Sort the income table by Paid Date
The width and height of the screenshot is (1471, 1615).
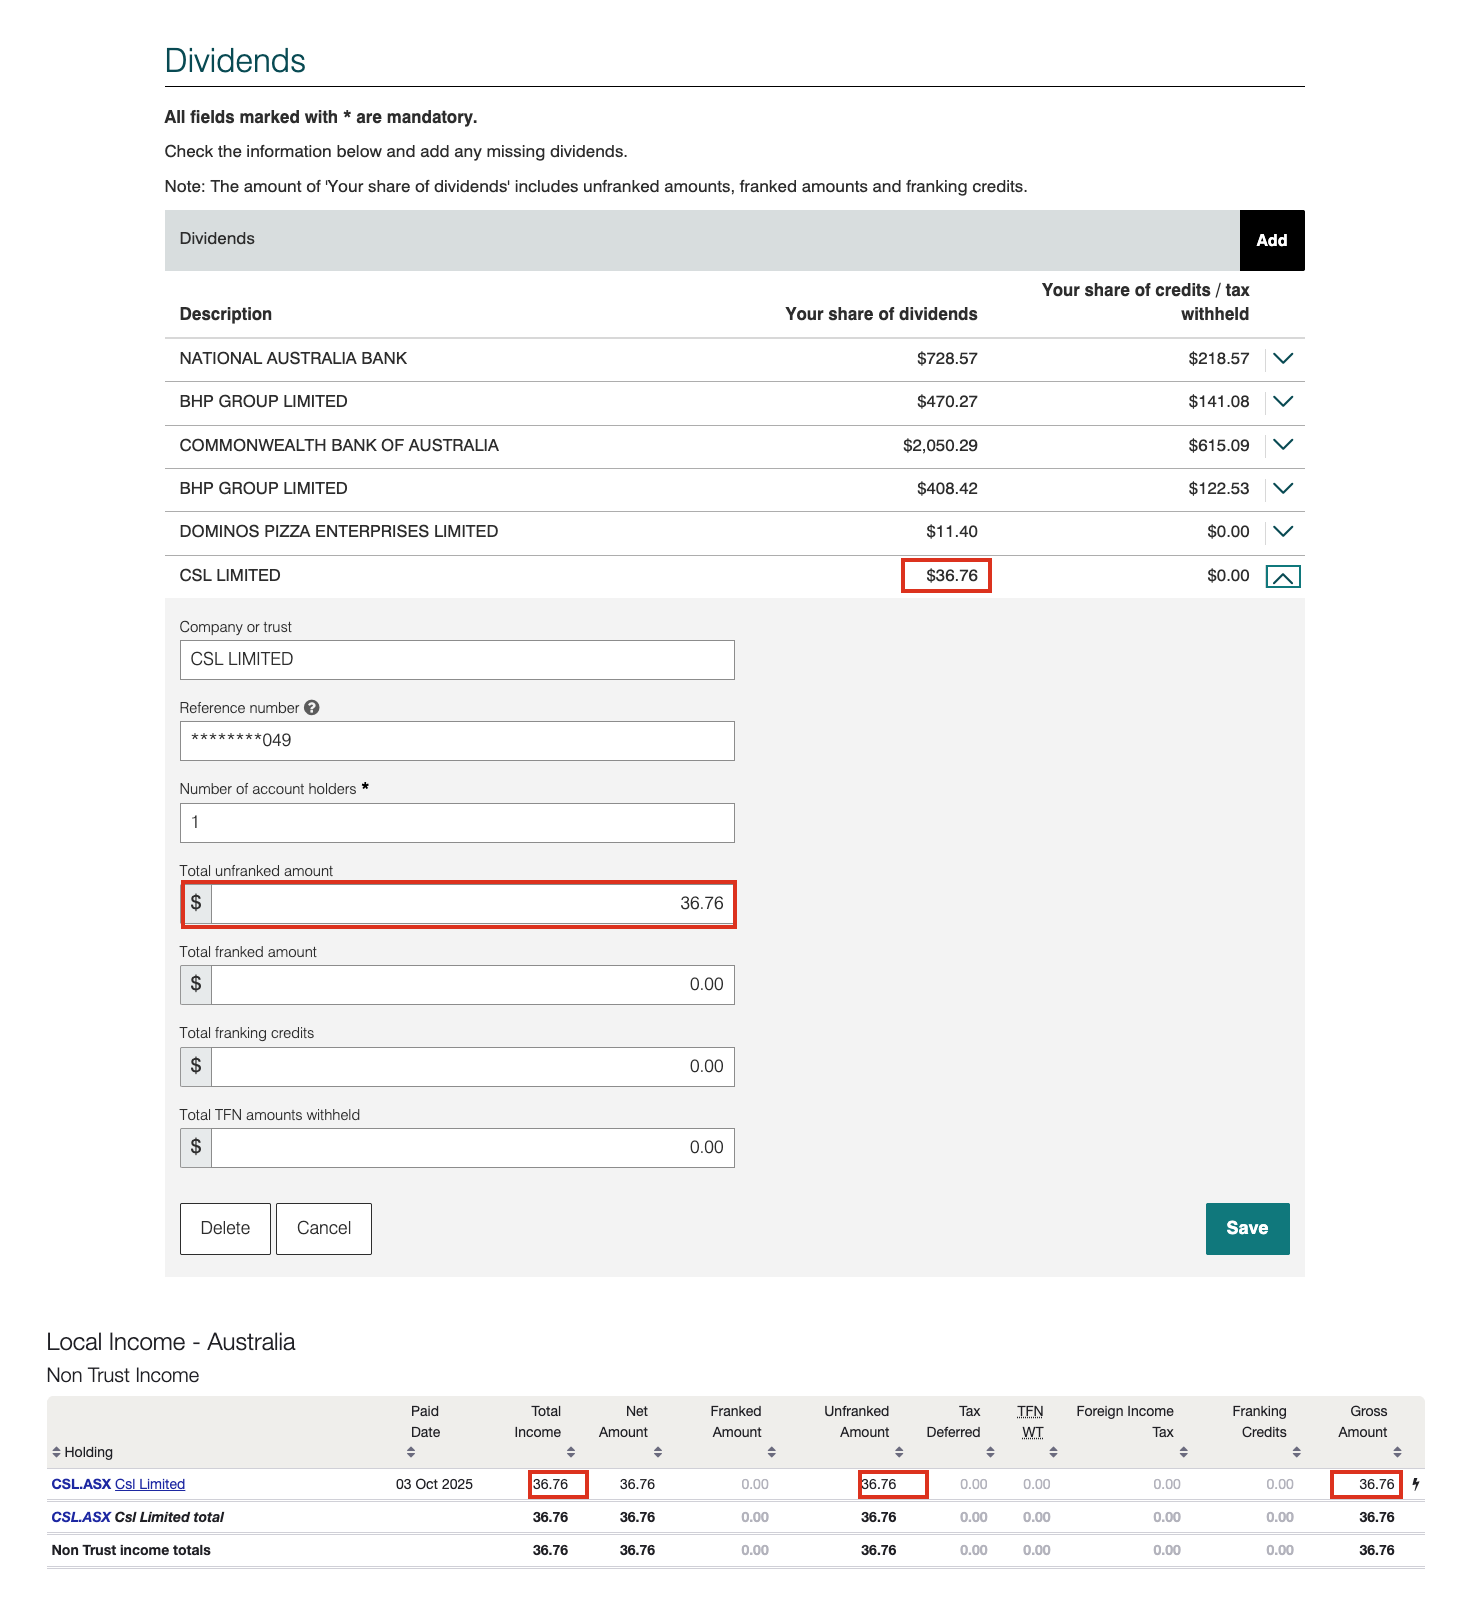411,1452
